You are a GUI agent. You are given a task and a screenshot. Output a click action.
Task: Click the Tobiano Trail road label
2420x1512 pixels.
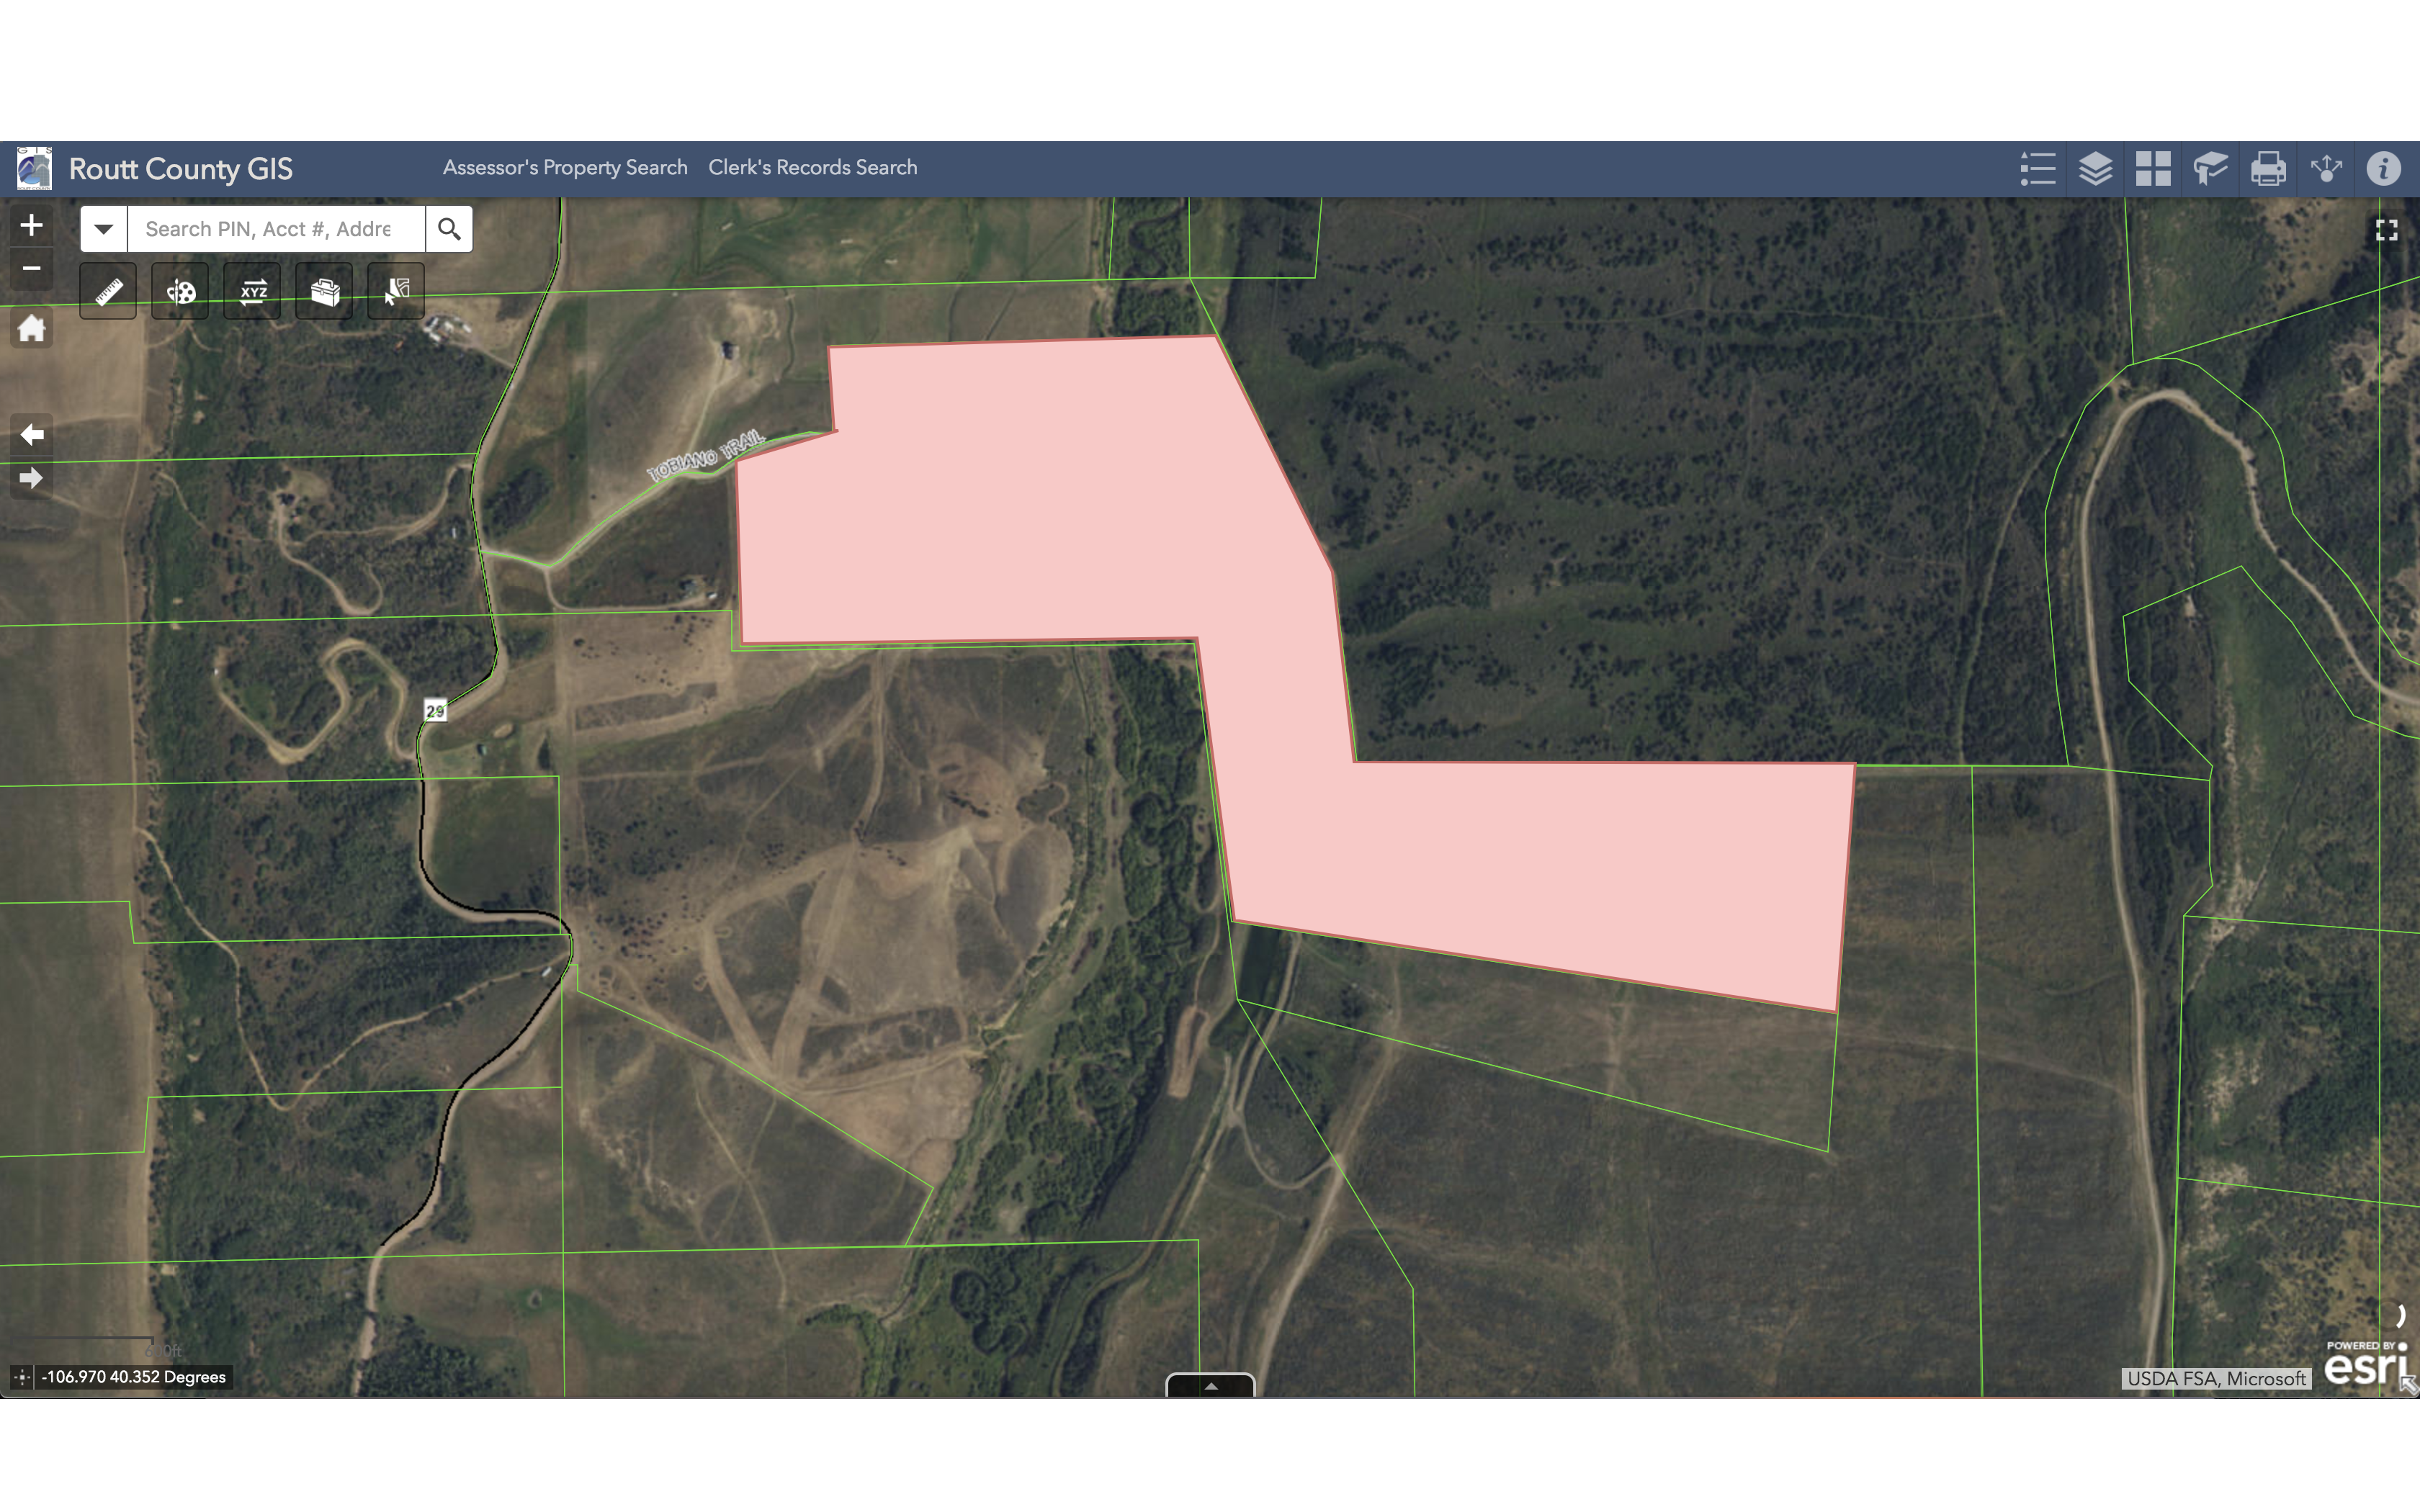(x=706, y=456)
